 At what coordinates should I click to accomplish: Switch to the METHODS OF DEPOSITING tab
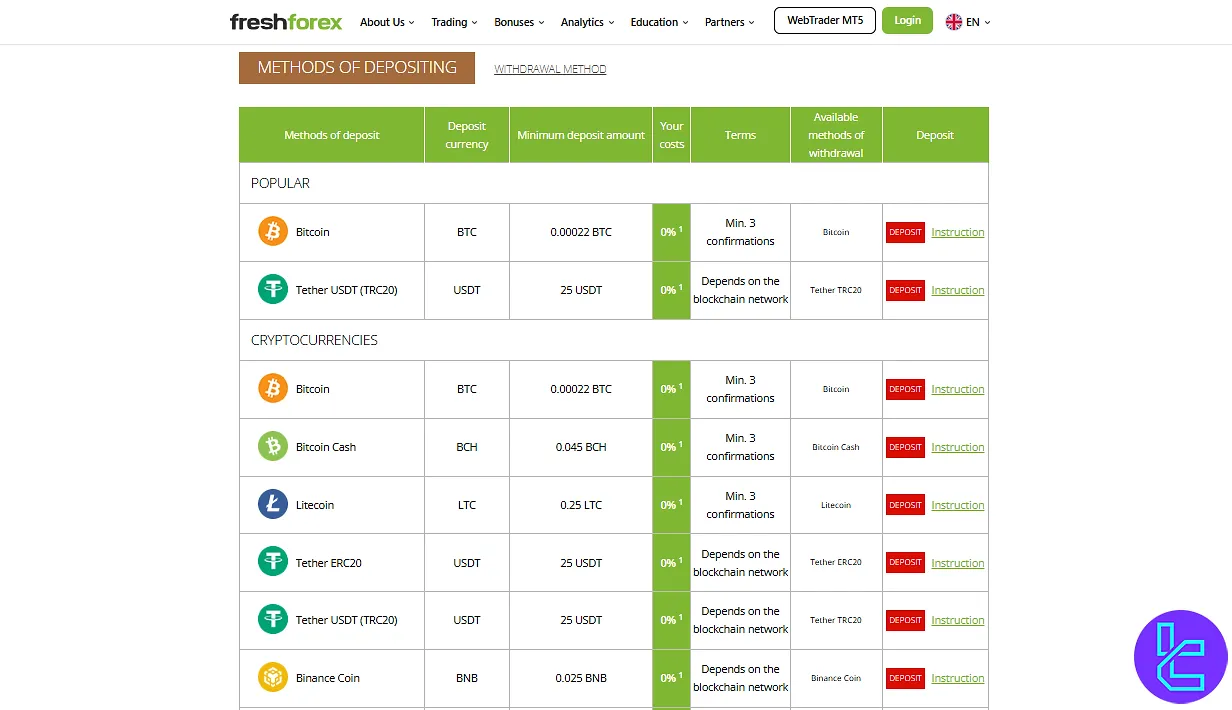pyautogui.click(x=356, y=67)
